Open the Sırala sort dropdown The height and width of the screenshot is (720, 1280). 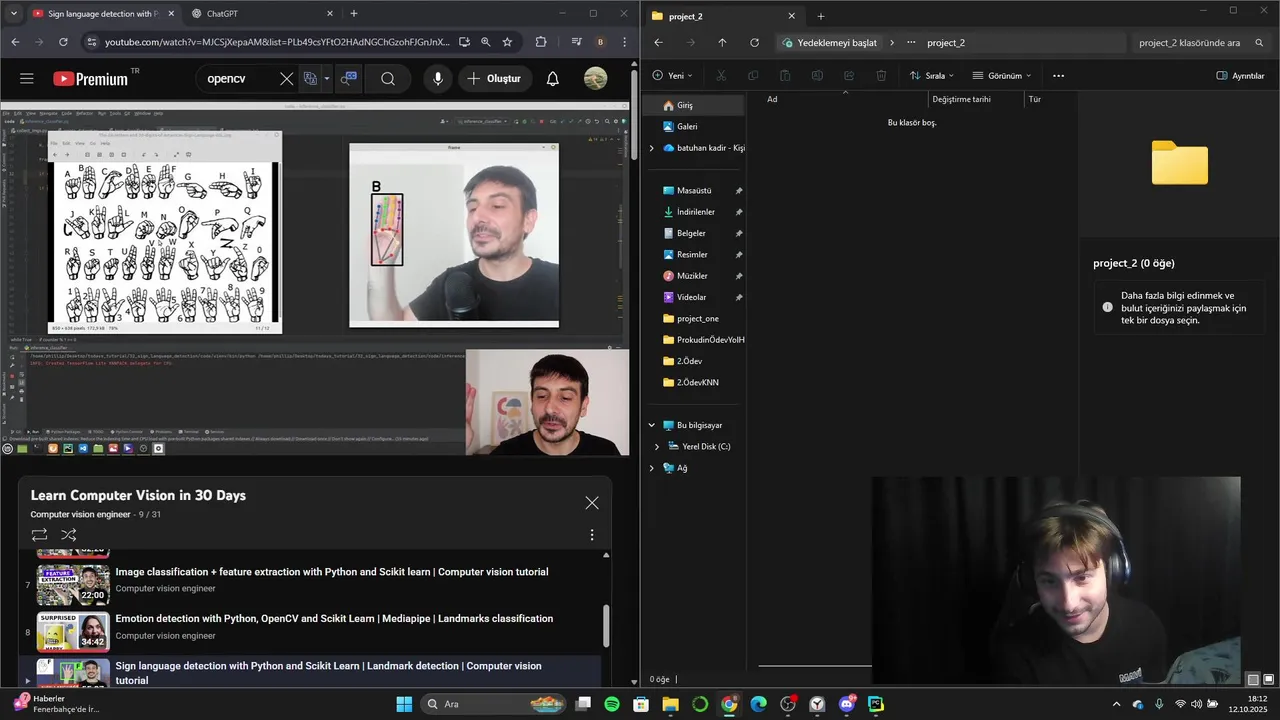coord(931,76)
